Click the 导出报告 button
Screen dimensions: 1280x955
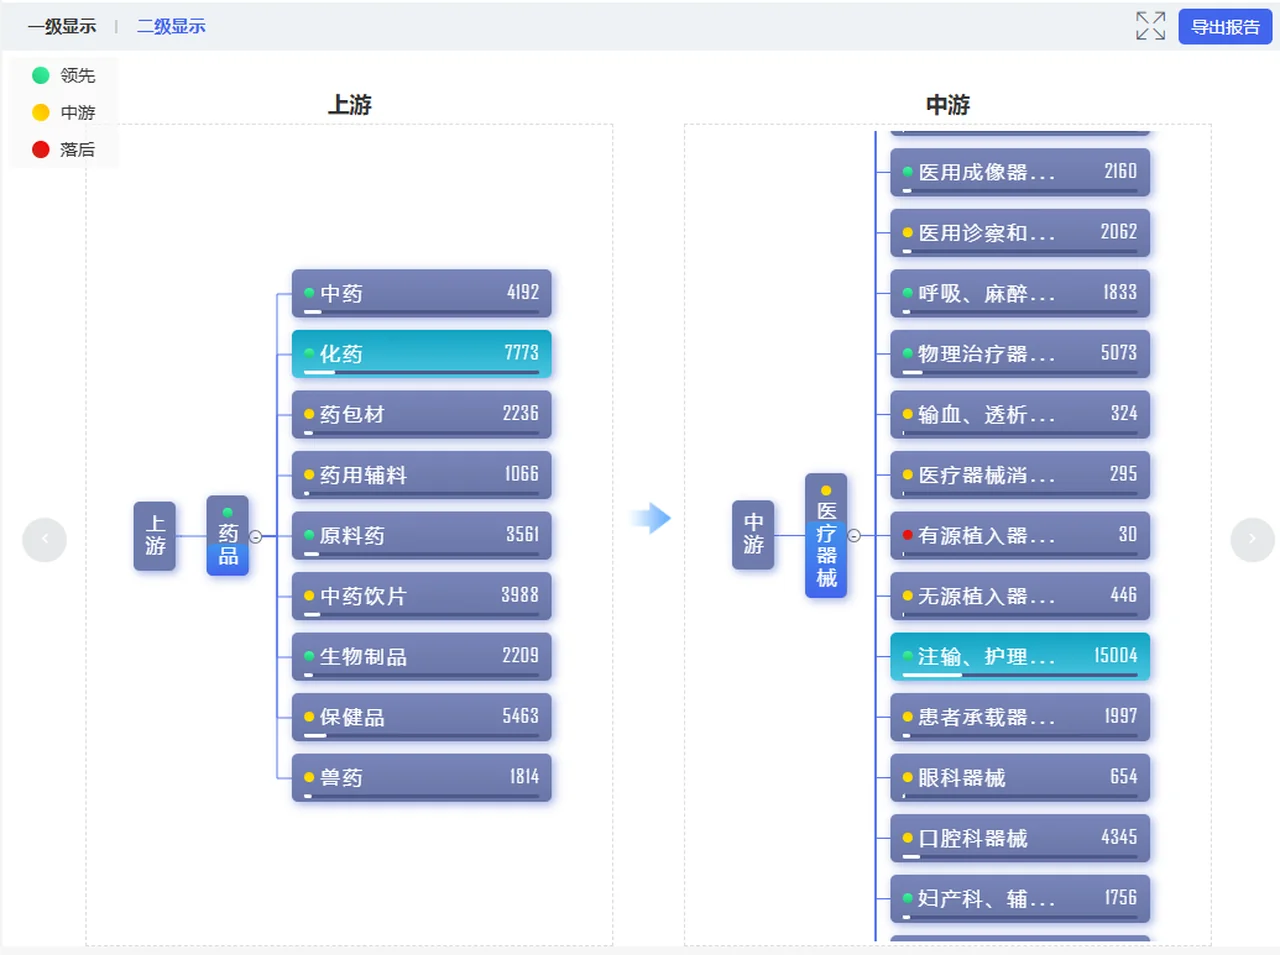tap(1225, 27)
